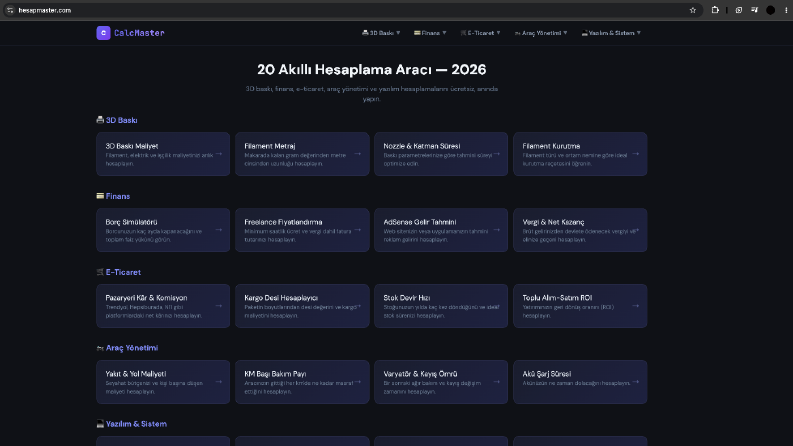793x446 pixels.
Task: Open the Kargo Desi Hesaplayıcı card
Action: coord(302,306)
